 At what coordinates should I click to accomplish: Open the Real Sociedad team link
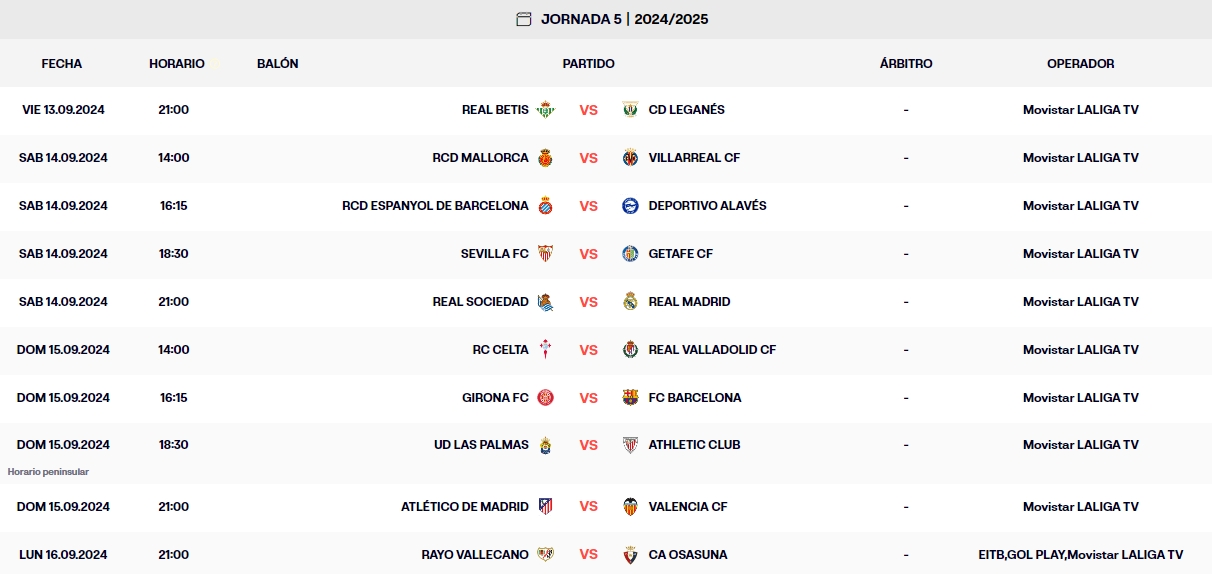(x=480, y=302)
